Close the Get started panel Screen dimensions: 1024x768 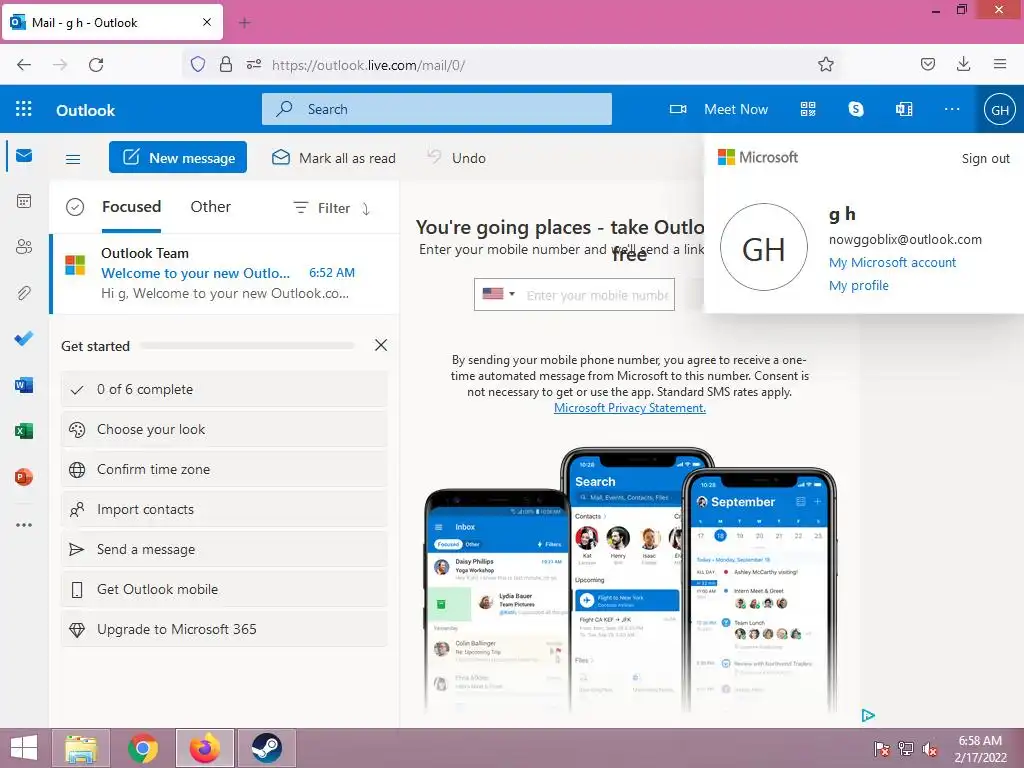coord(381,345)
